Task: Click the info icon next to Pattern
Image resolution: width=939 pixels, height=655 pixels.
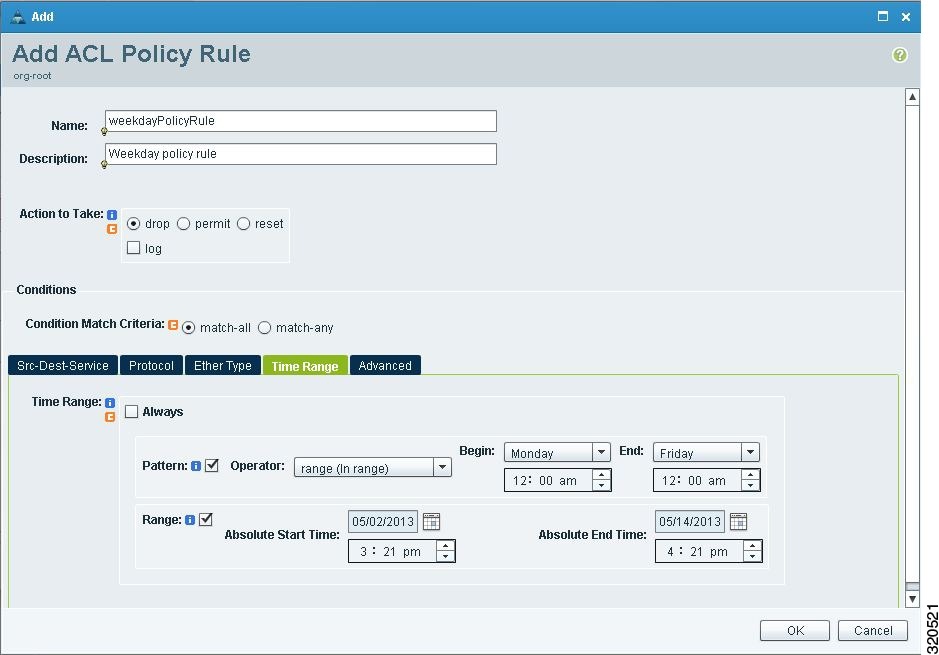Action: [x=196, y=466]
